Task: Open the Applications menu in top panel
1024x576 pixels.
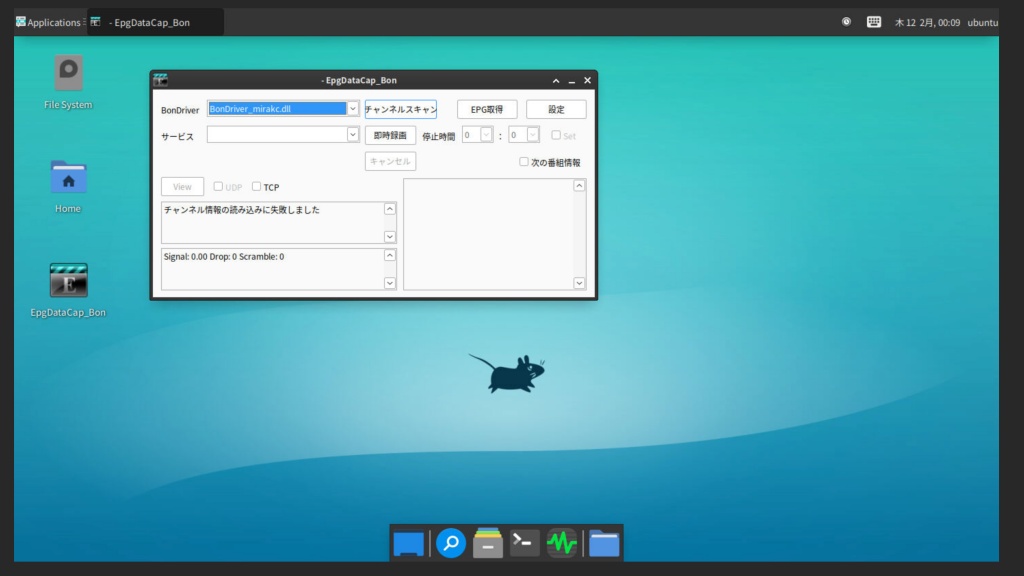Action: pos(48,22)
